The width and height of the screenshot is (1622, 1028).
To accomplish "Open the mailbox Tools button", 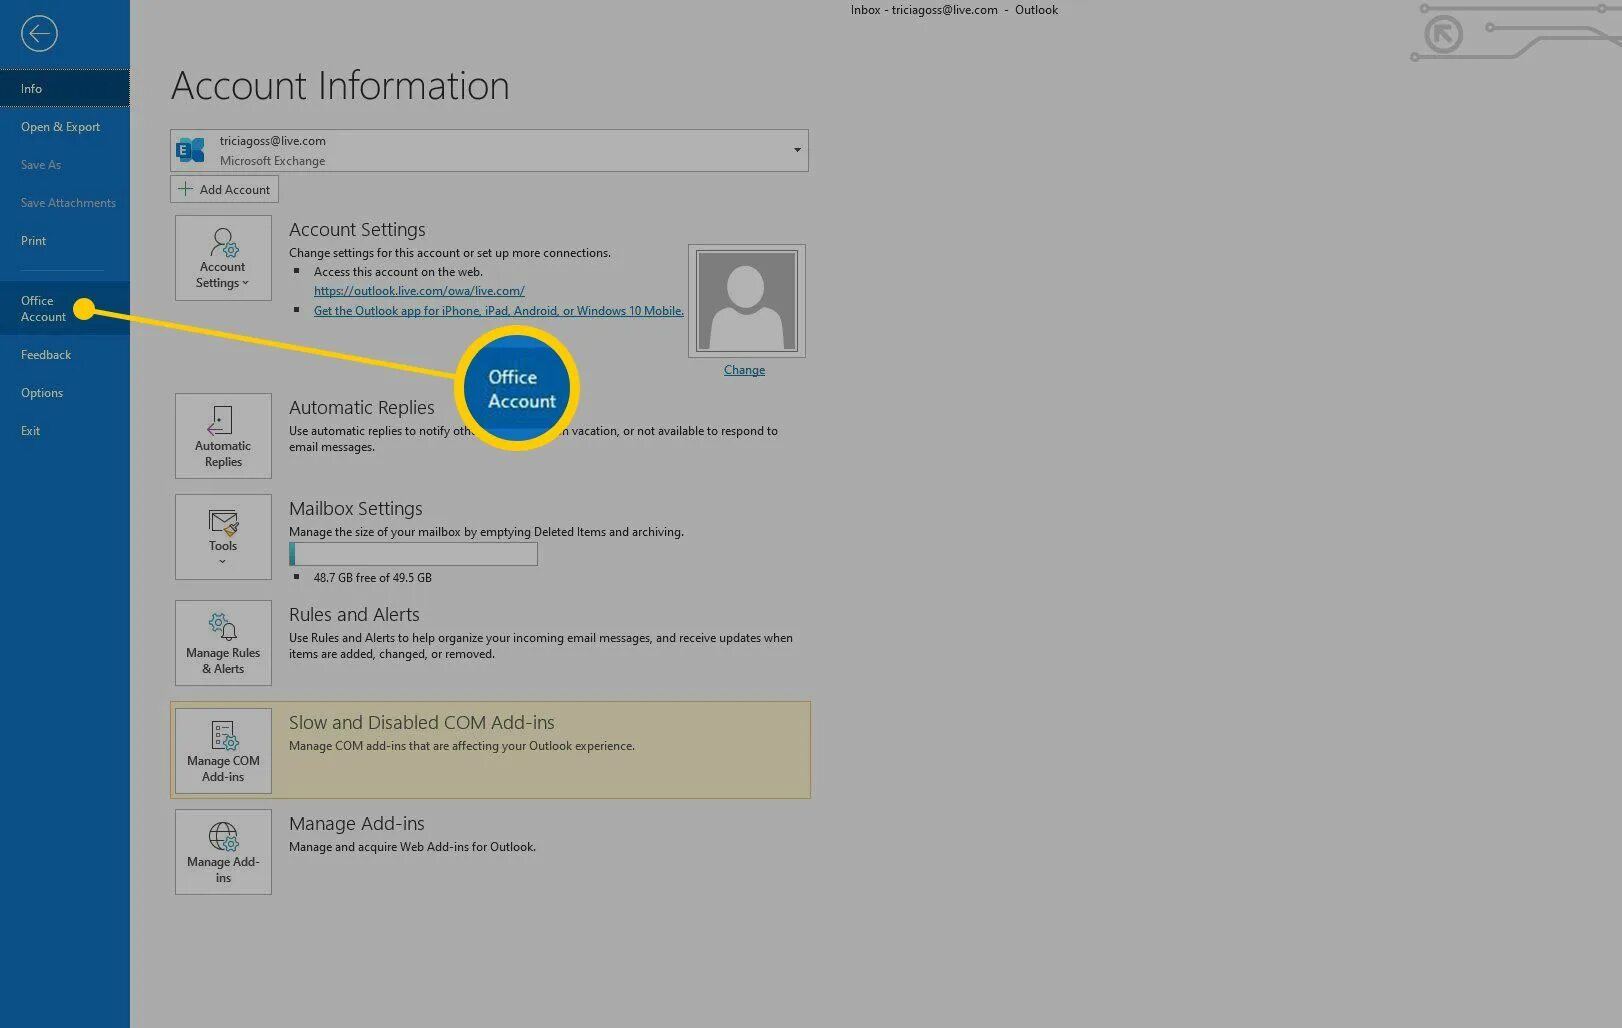I will [223, 537].
